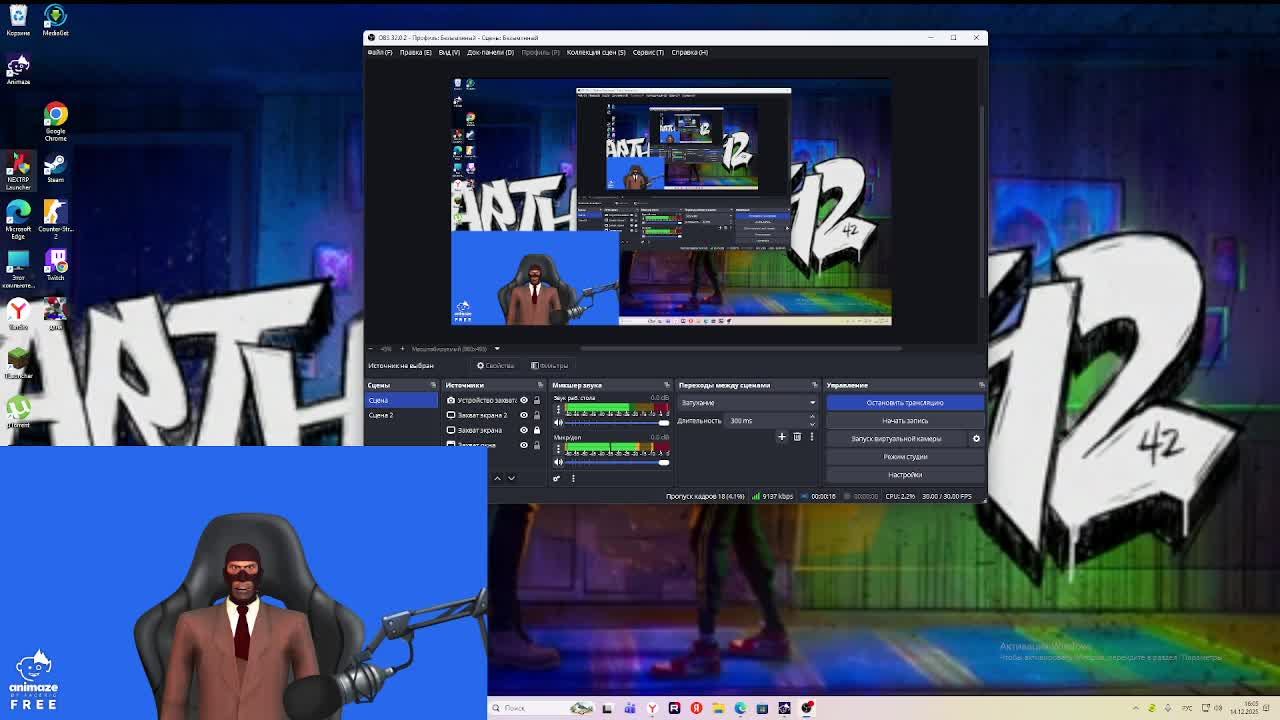The height and width of the screenshot is (720, 1280).
Task: Select the Сцена scene
Action: click(402, 400)
